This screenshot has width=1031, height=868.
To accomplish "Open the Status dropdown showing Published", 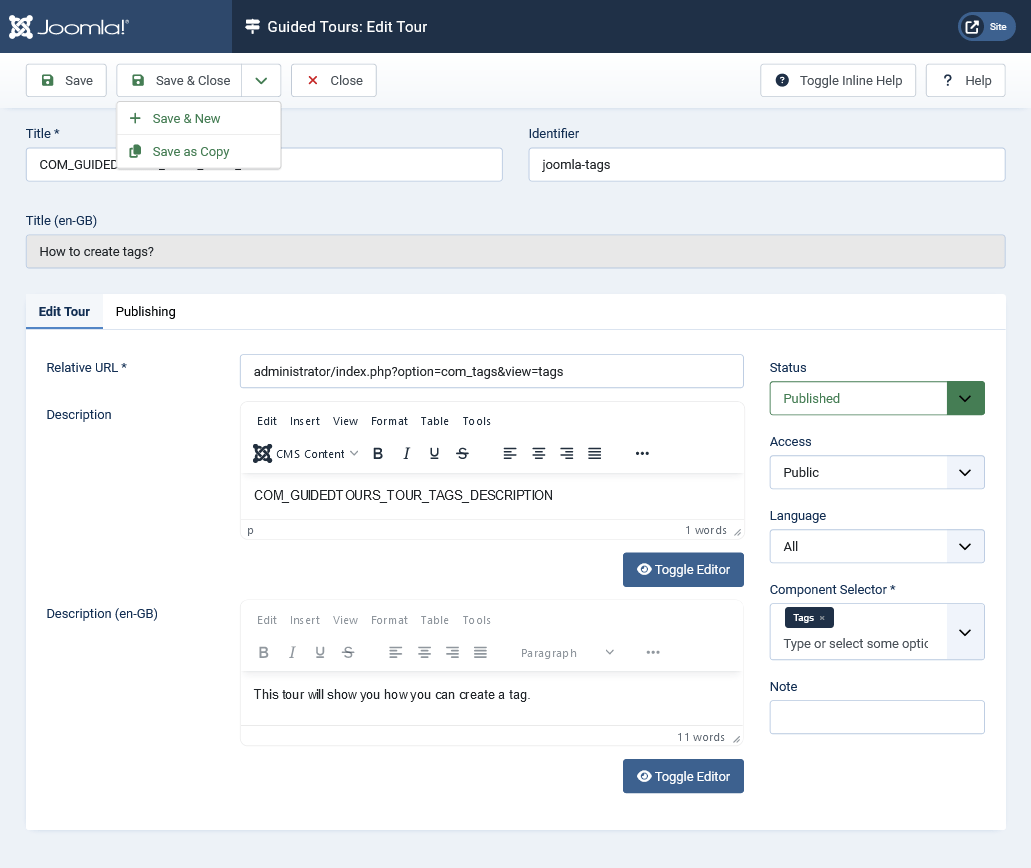I will click(877, 398).
